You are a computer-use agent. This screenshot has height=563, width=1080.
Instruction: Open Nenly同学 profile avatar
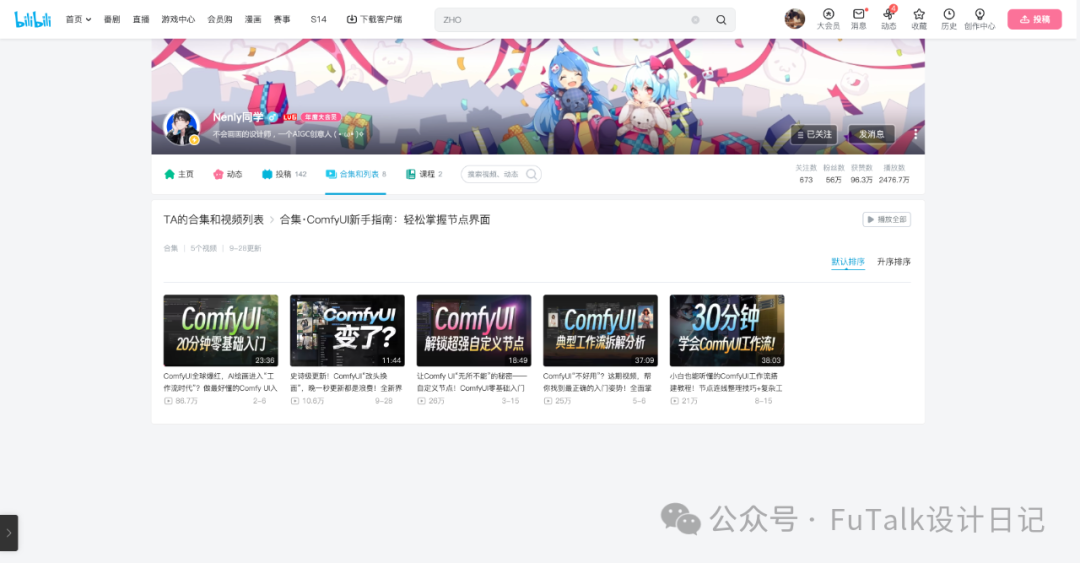pos(182,127)
